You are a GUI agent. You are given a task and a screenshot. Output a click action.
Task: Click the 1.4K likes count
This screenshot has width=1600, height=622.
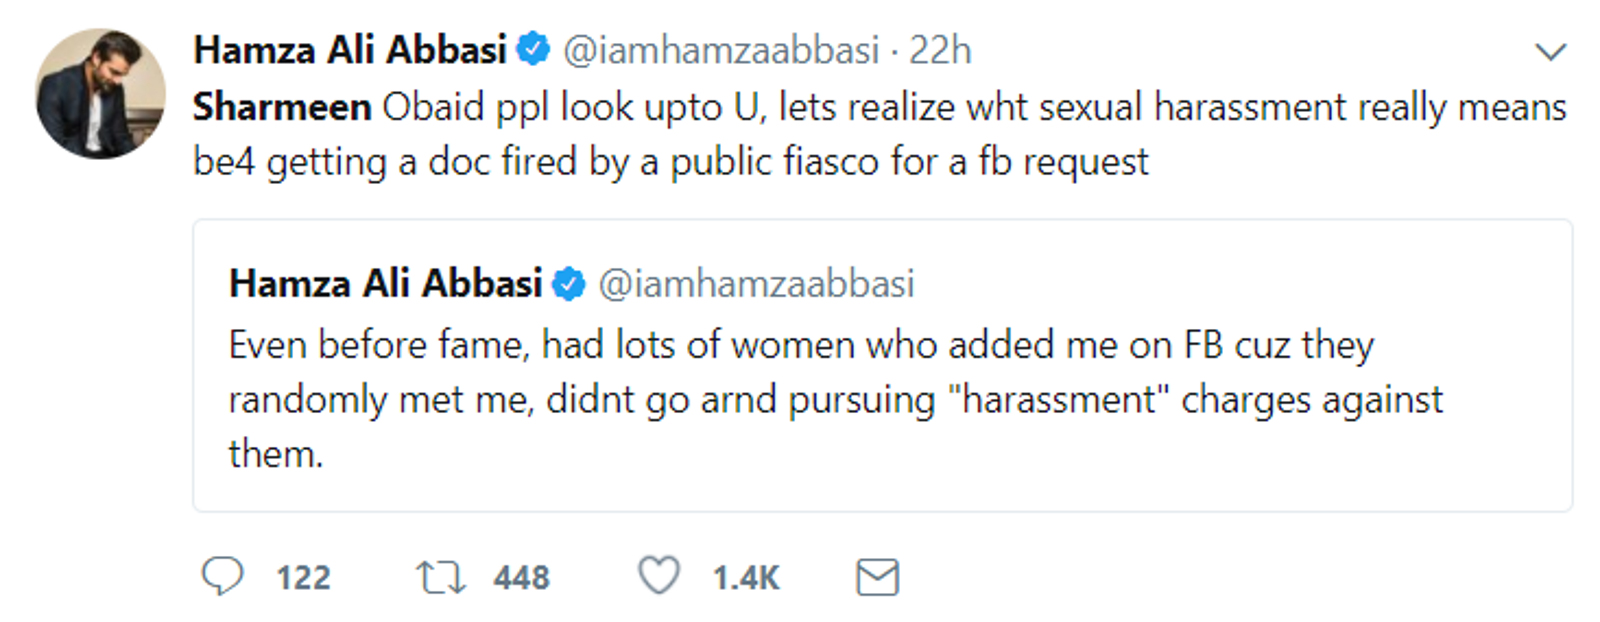[x=745, y=578]
